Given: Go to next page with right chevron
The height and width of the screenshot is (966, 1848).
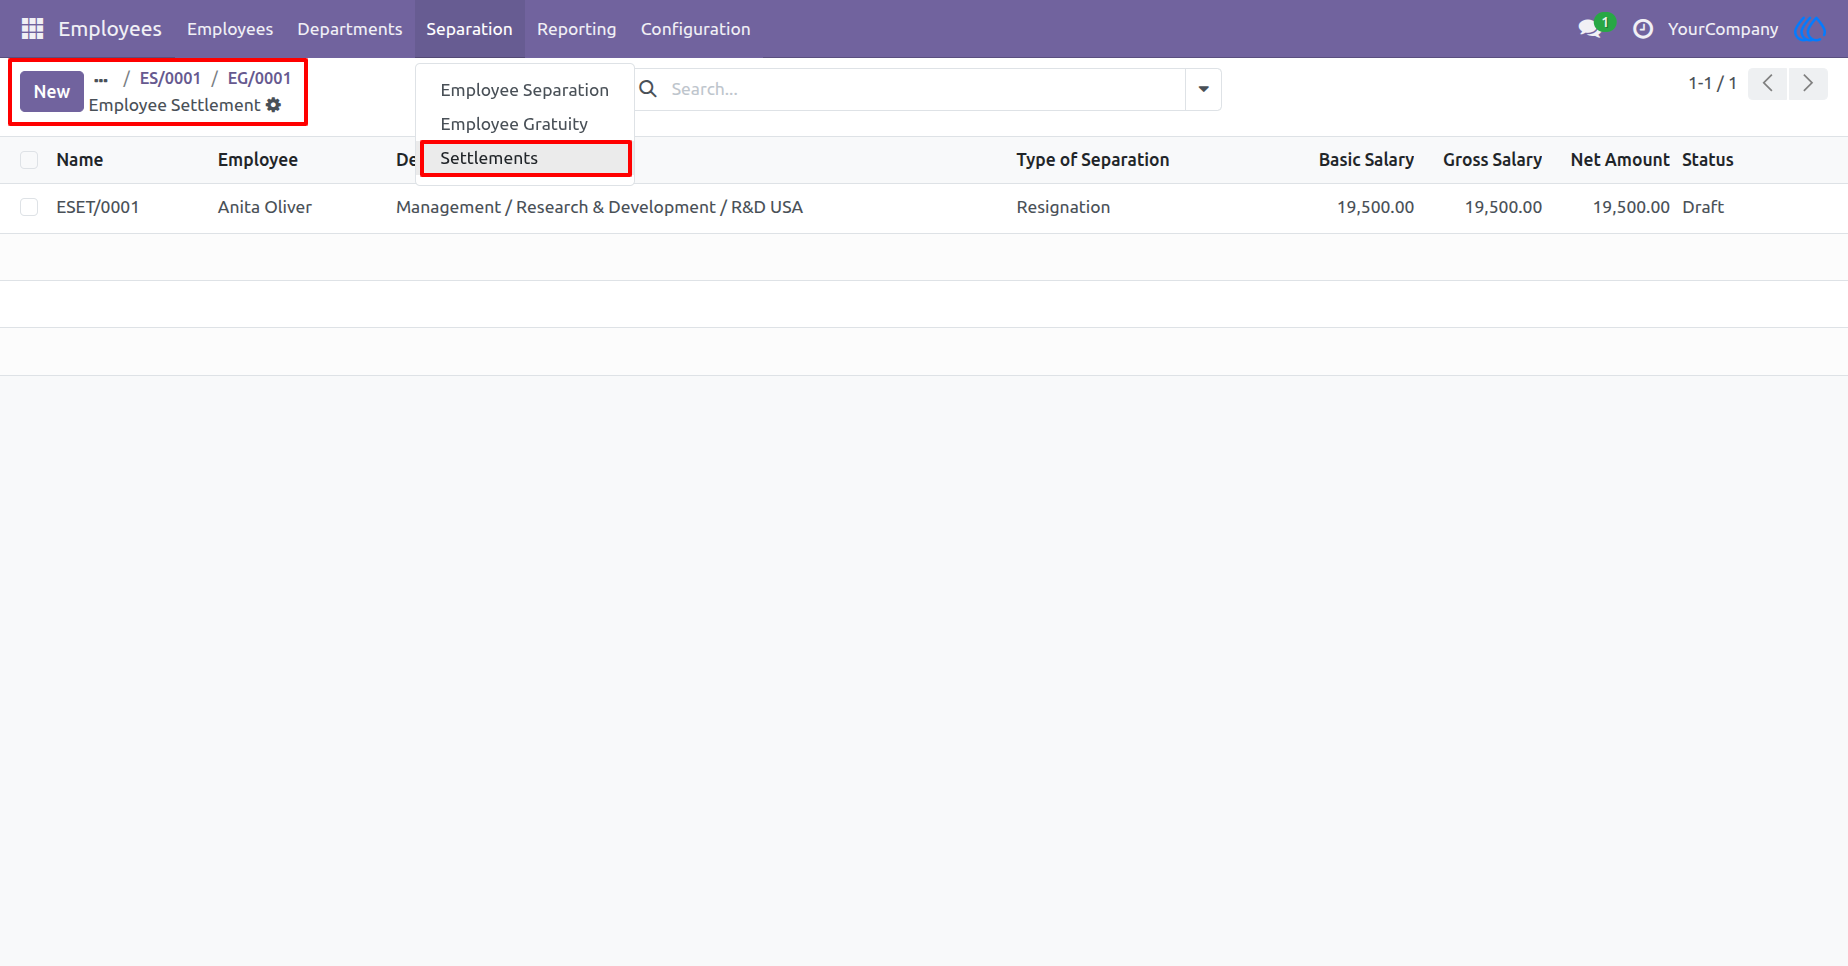Looking at the screenshot, I should (1808, 84).
